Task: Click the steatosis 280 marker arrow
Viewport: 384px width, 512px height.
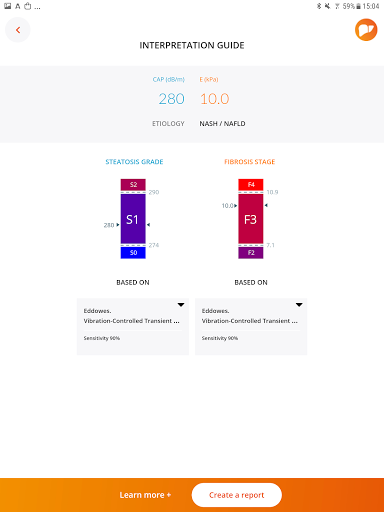Action: coord(118,225)
